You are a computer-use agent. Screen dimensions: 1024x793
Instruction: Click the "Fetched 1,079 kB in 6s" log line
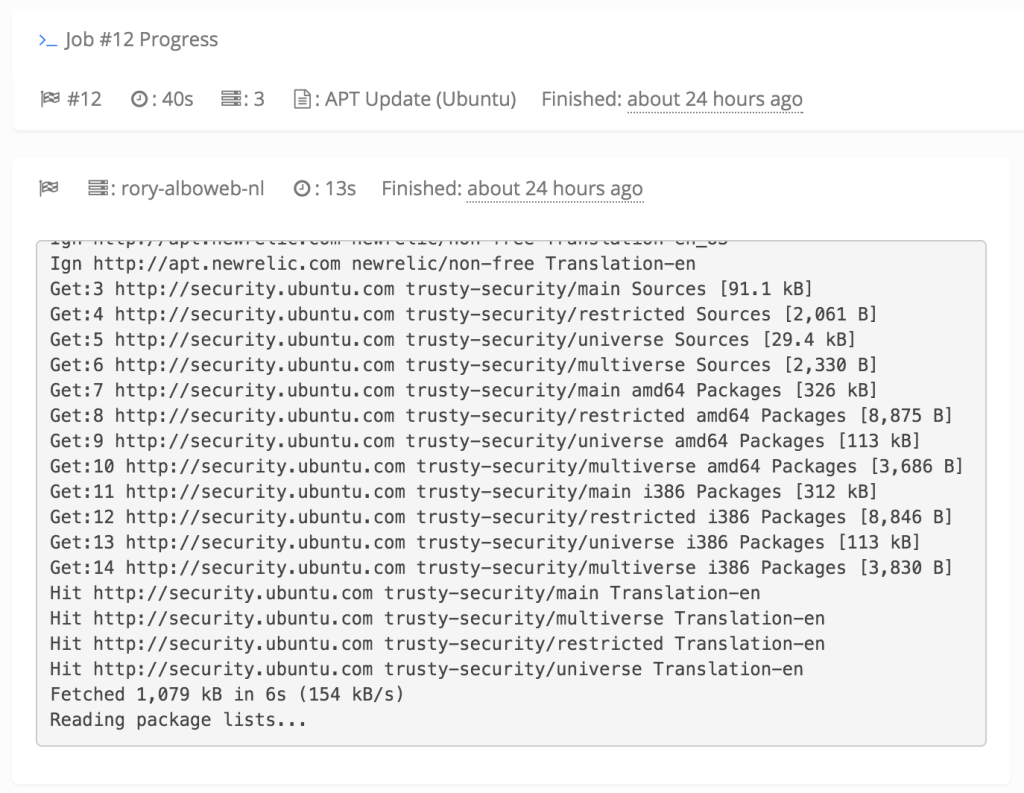pos(226,694)
